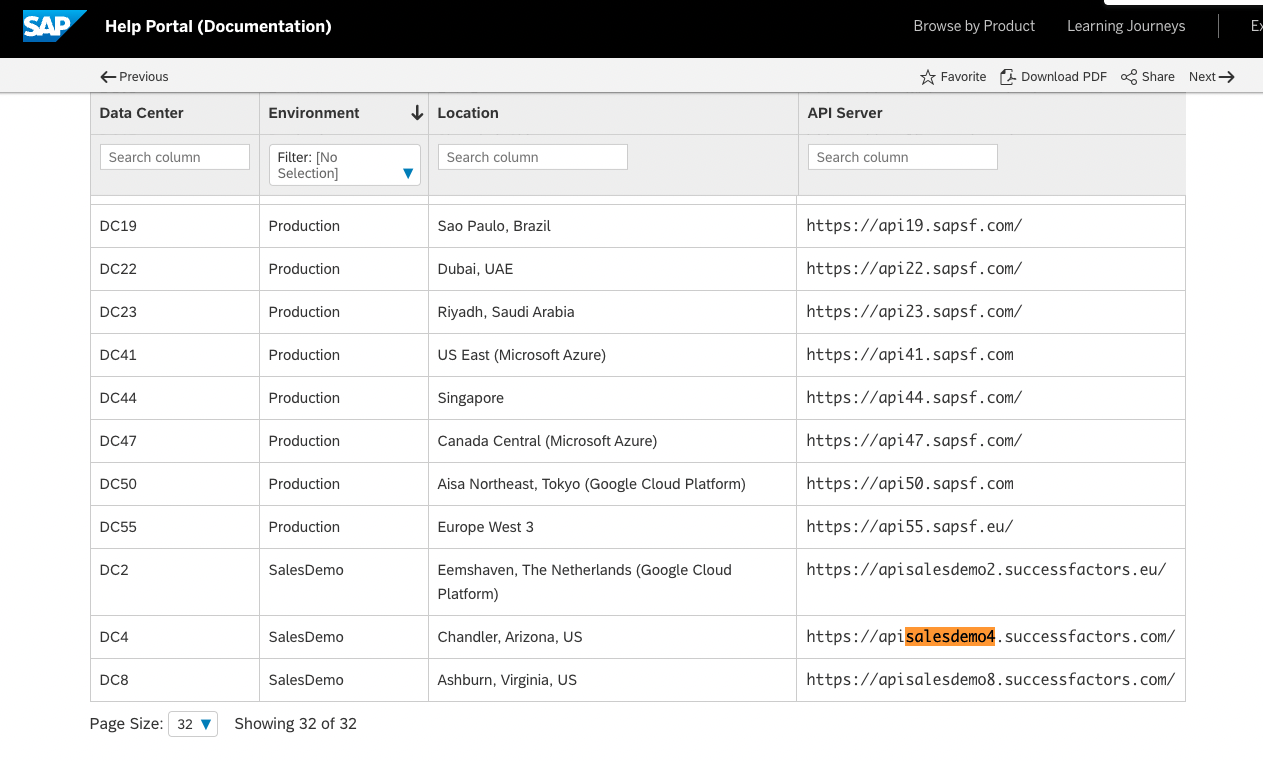This screenshot has width=1263, height=761.
Task: Click the Location search column field
Action: coord(532,157)
